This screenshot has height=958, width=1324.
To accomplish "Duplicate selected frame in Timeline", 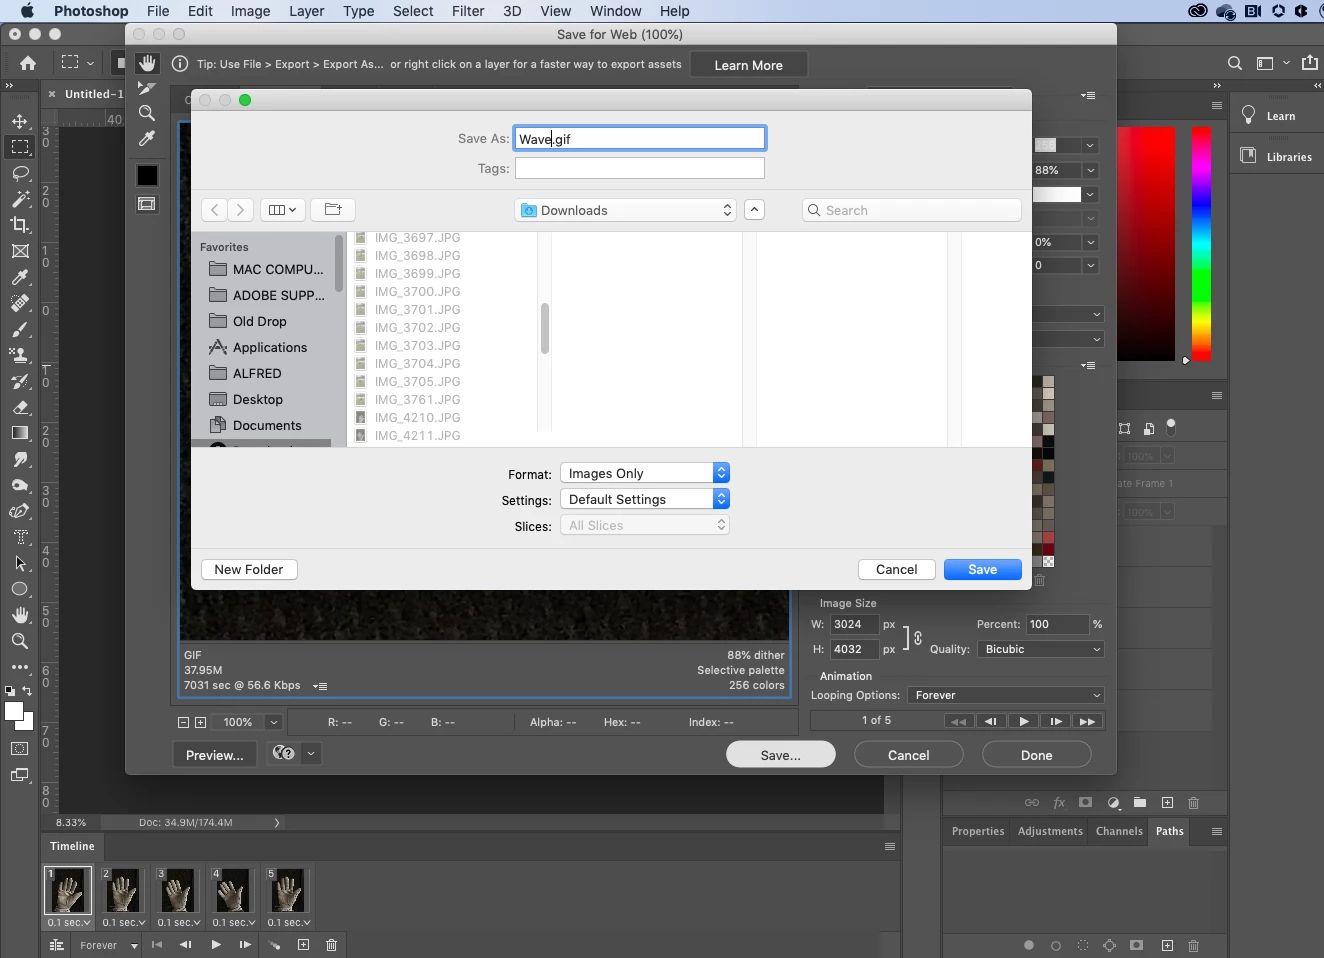I will 304,945.
